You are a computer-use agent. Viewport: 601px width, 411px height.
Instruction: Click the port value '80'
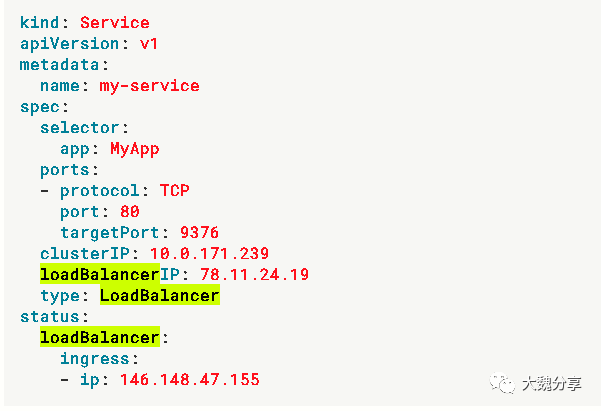pyautogui.click(x=129, y=211)
